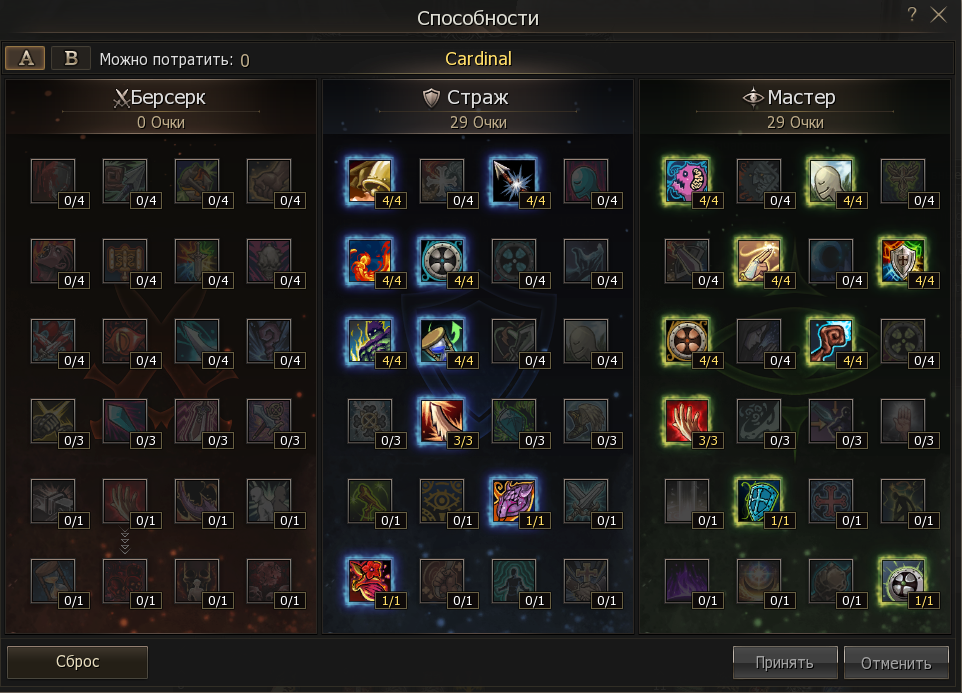Switch to skill preset A

25,58
